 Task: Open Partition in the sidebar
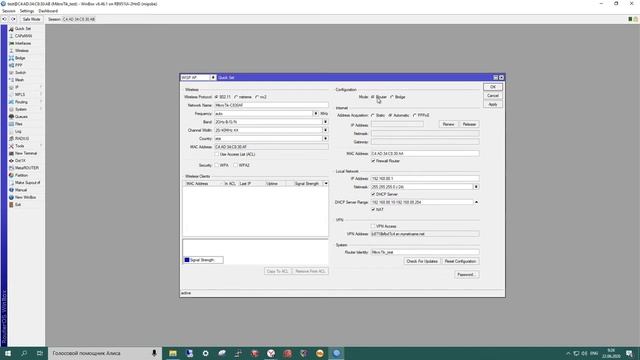21,176
